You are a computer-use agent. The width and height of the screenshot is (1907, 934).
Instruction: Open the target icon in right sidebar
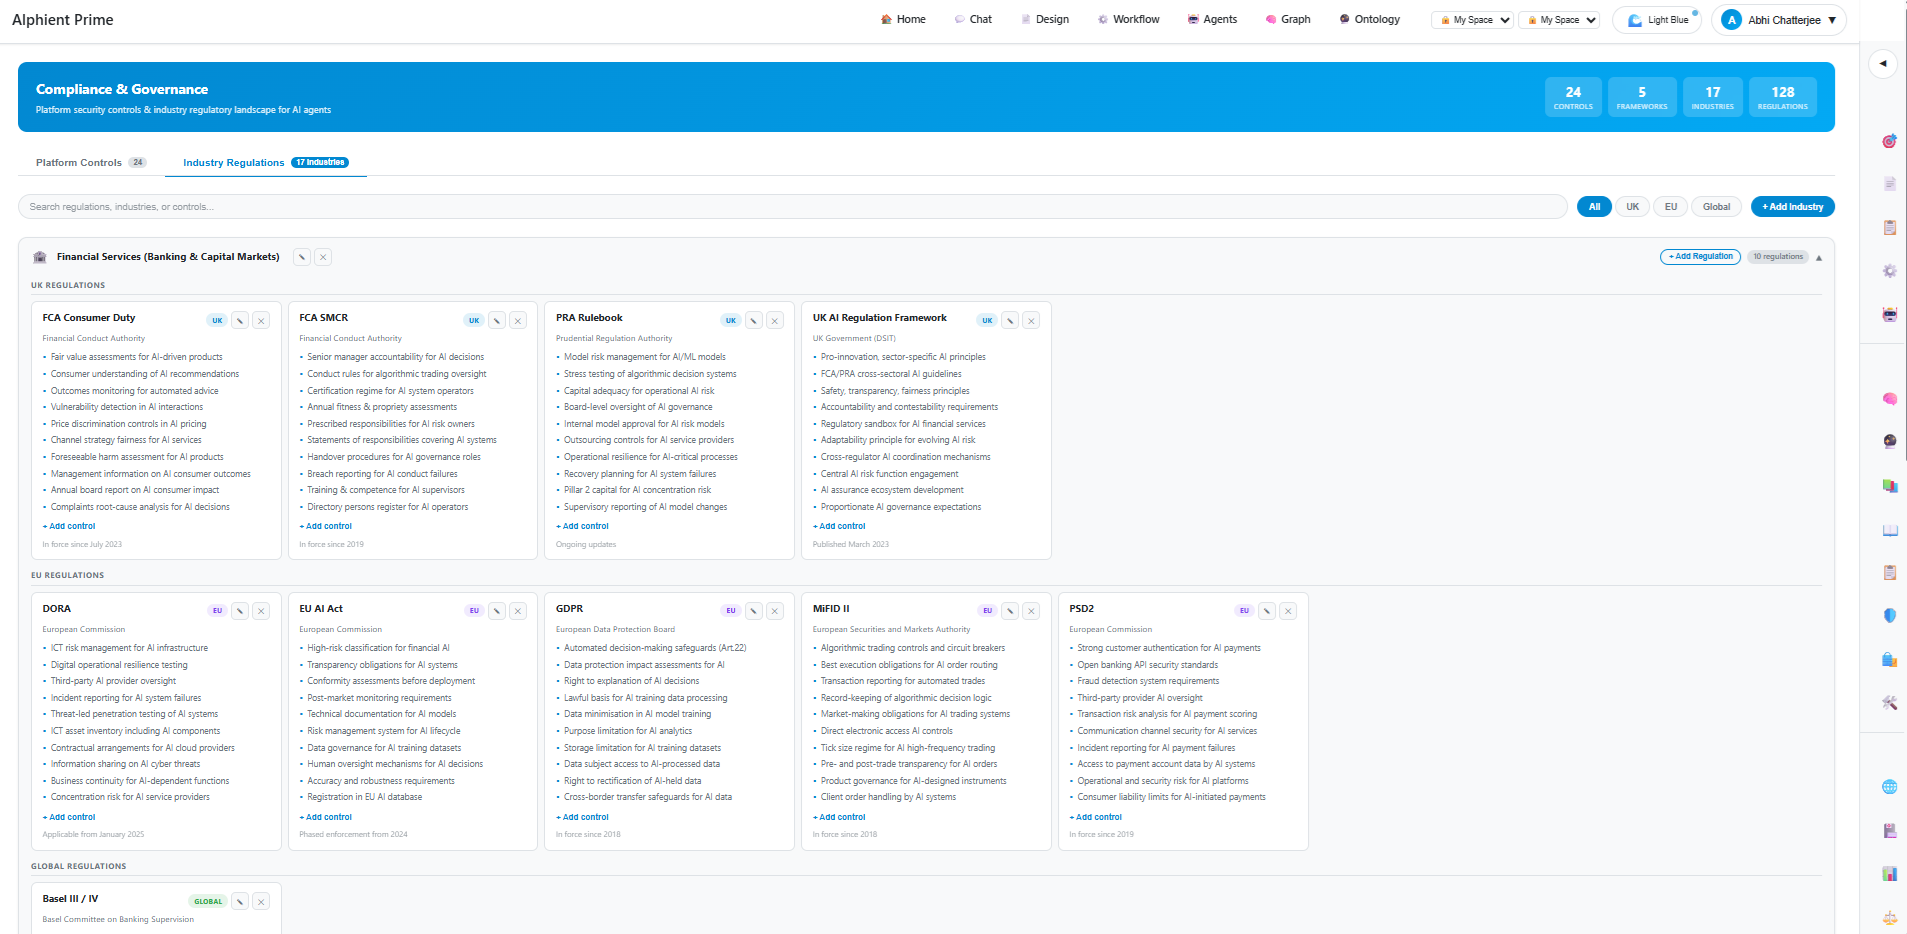[1889, 141]
